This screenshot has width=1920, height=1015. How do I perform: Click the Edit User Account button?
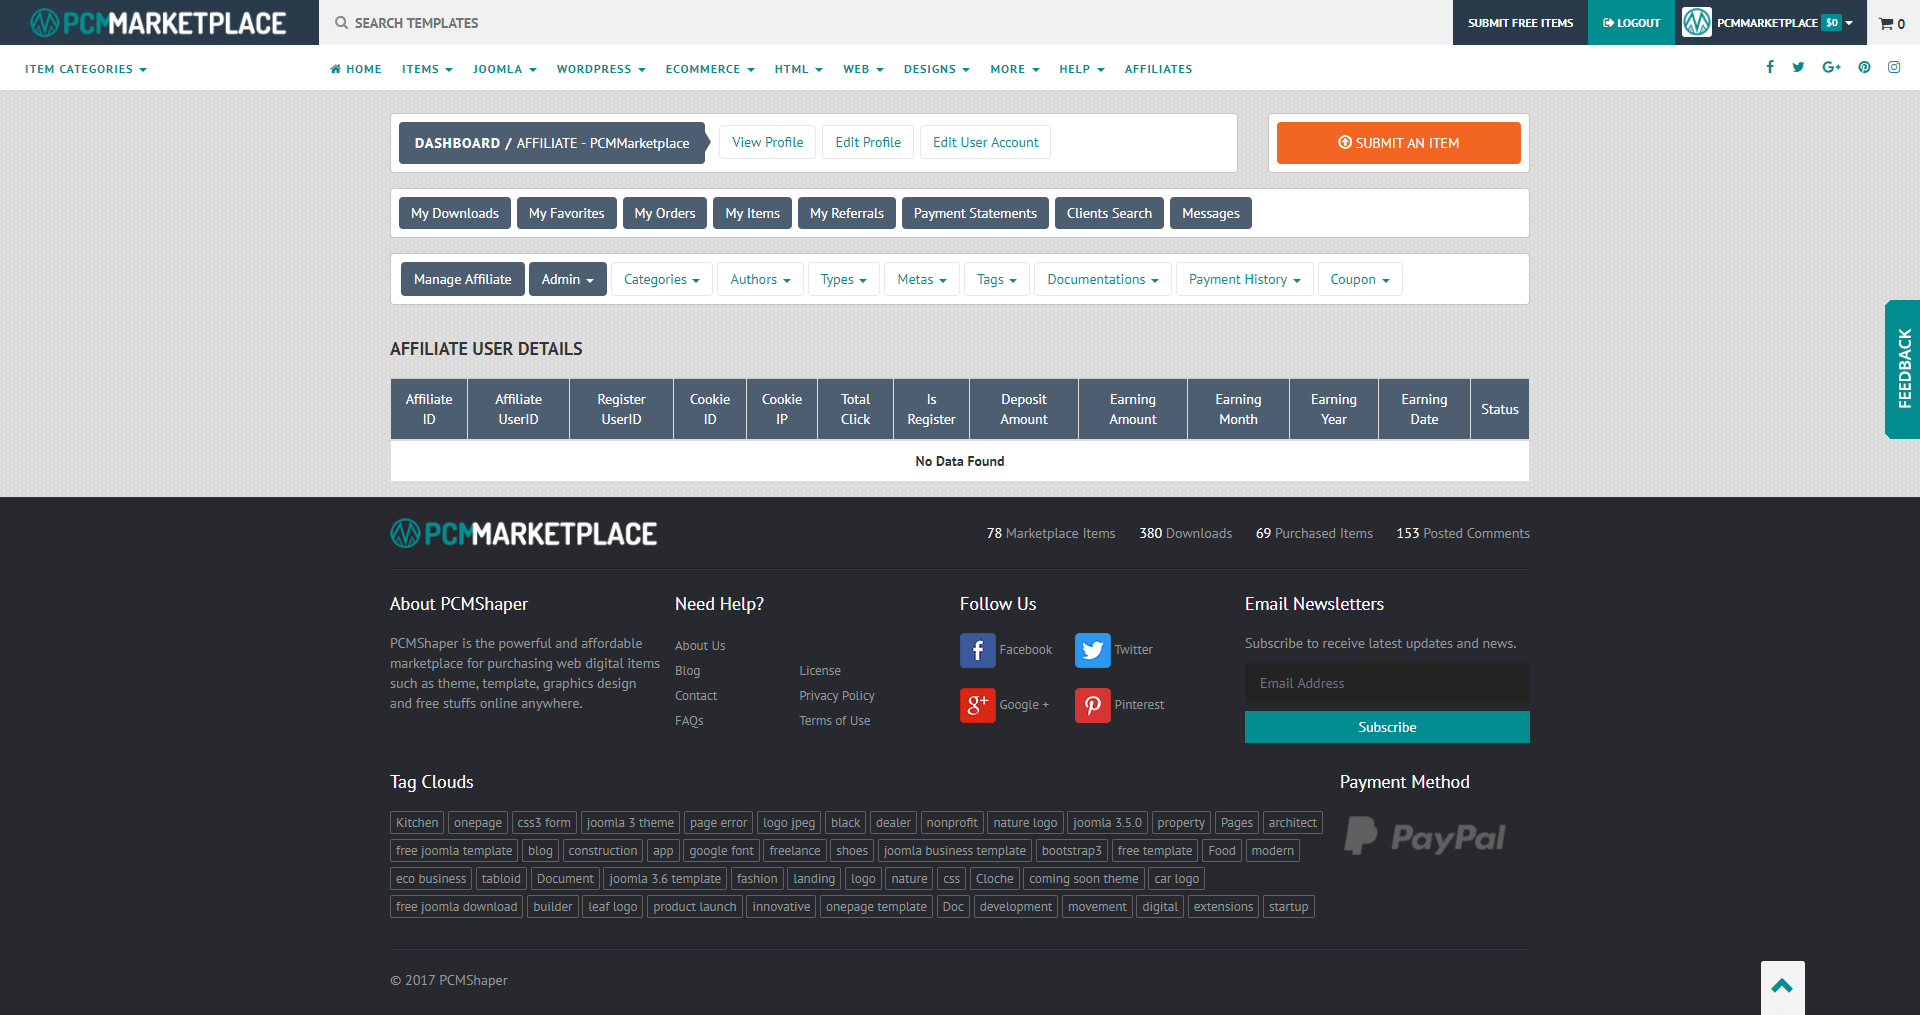(985, 142)
